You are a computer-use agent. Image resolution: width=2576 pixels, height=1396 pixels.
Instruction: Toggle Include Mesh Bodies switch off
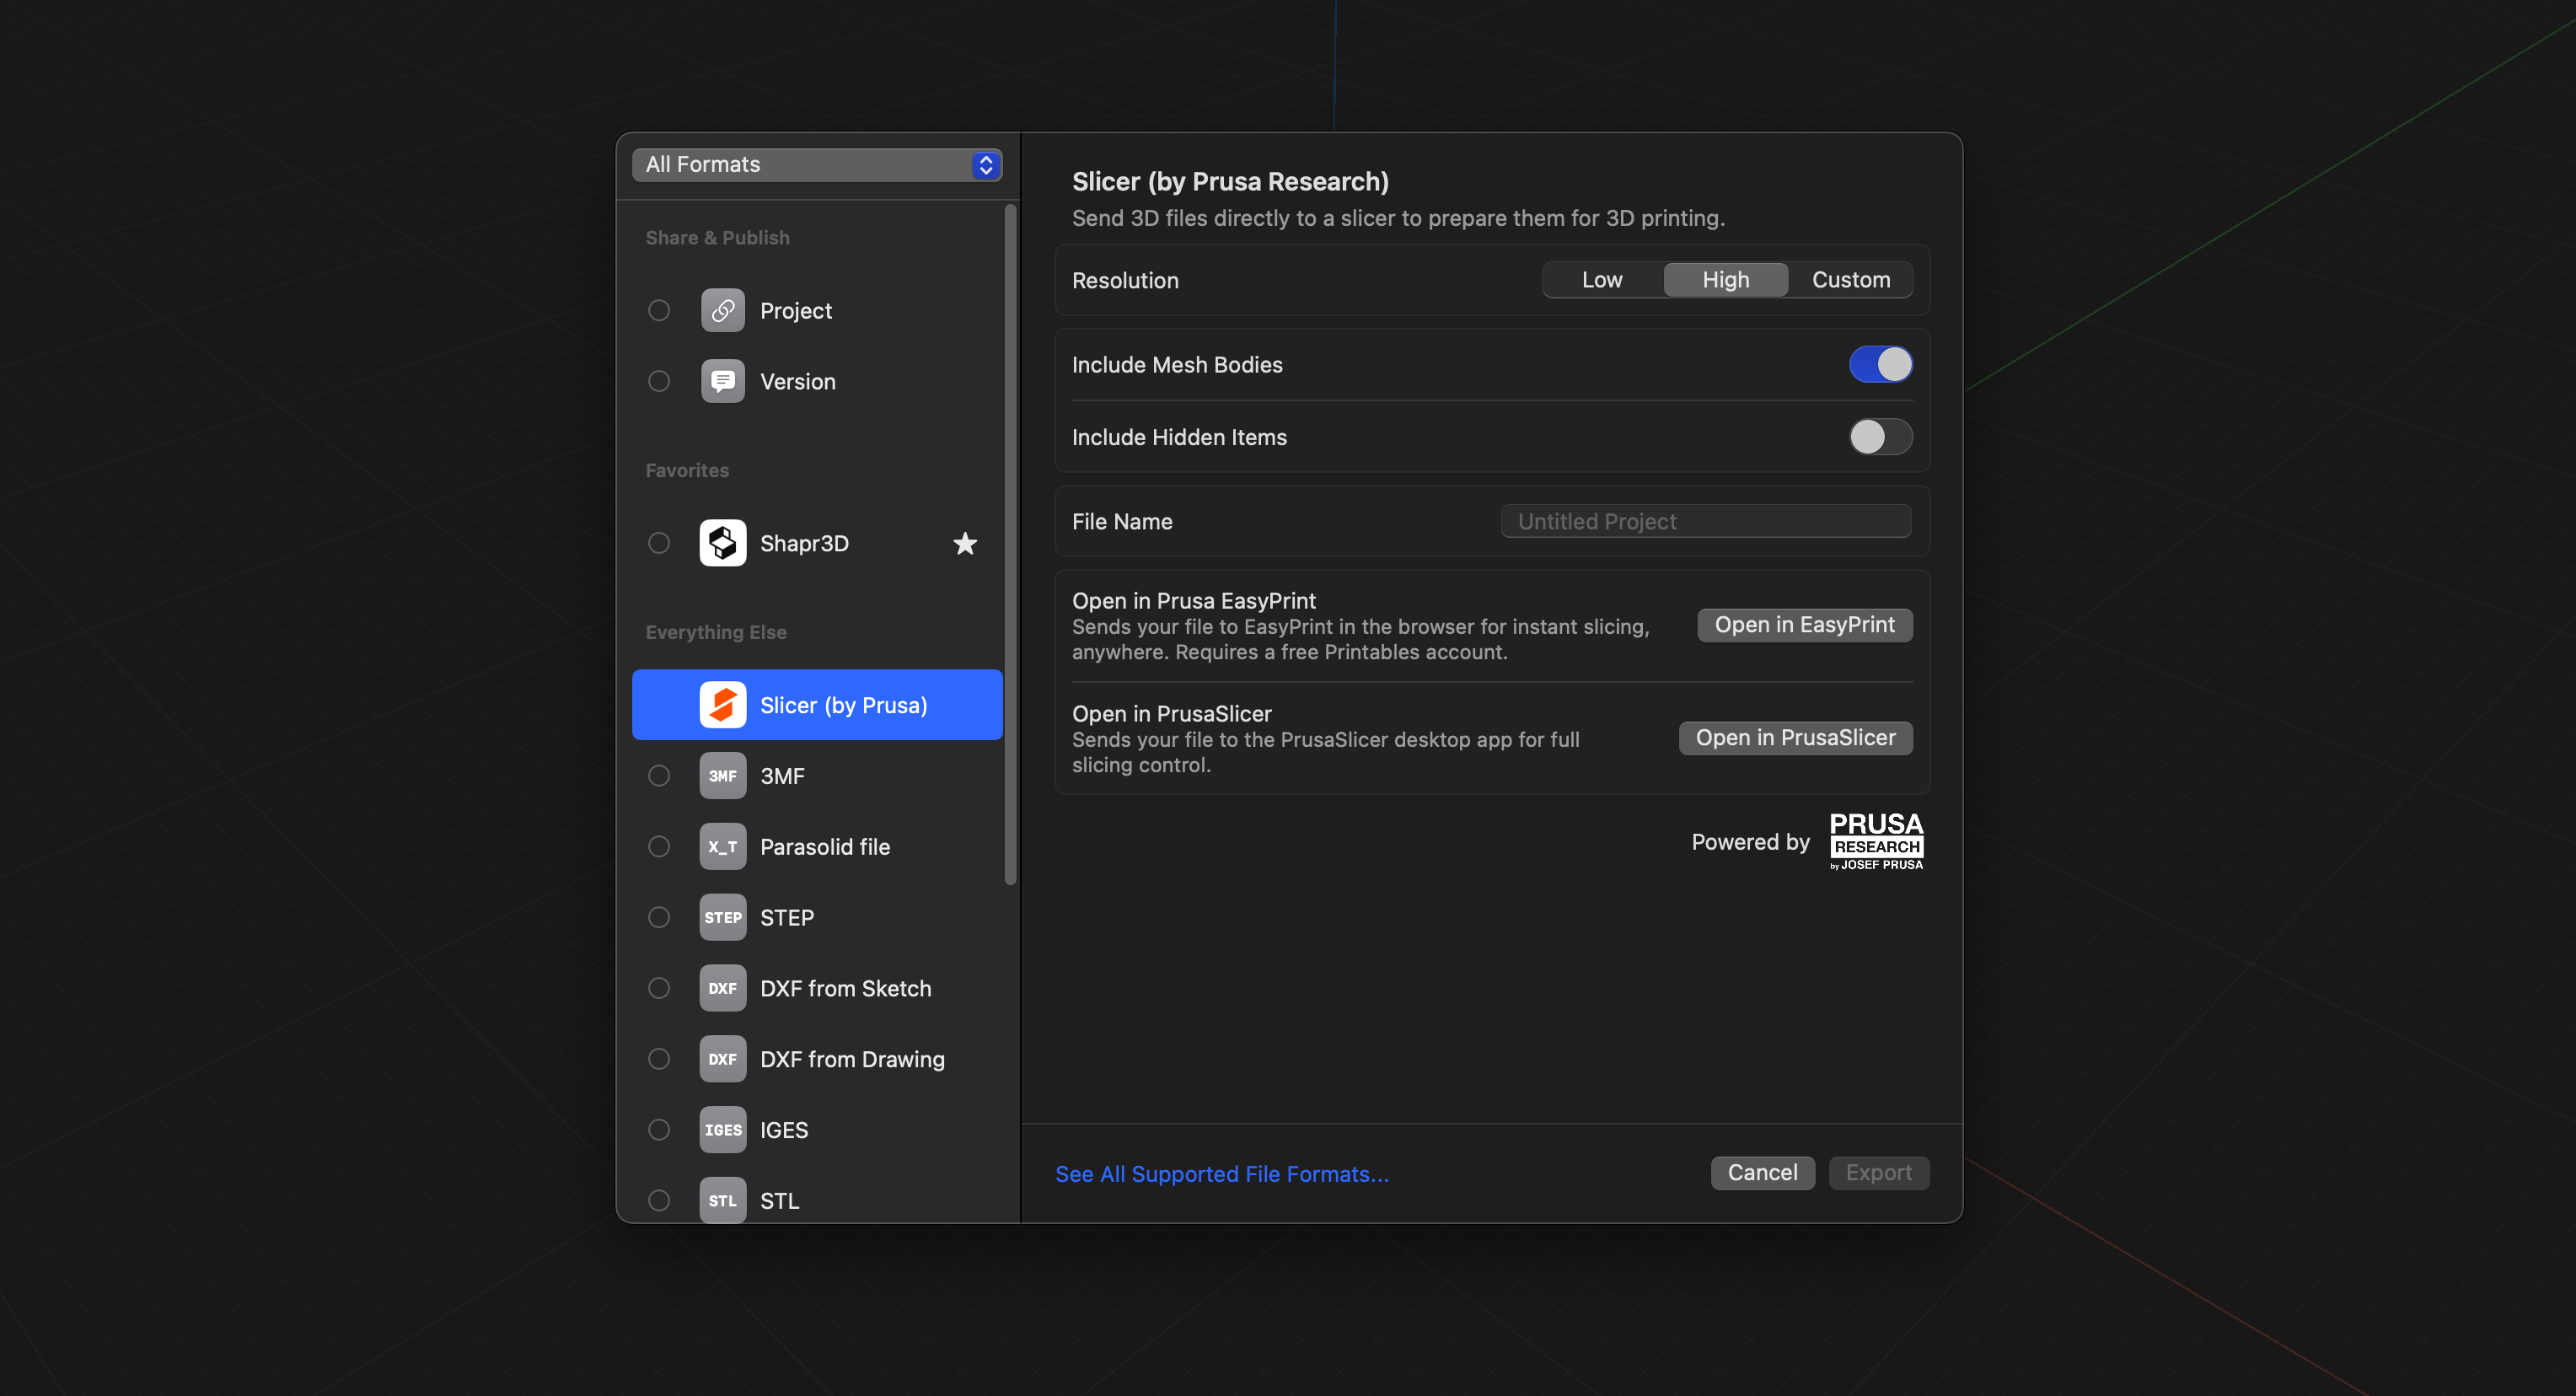pyautogui.click(x=1879, y=364)
